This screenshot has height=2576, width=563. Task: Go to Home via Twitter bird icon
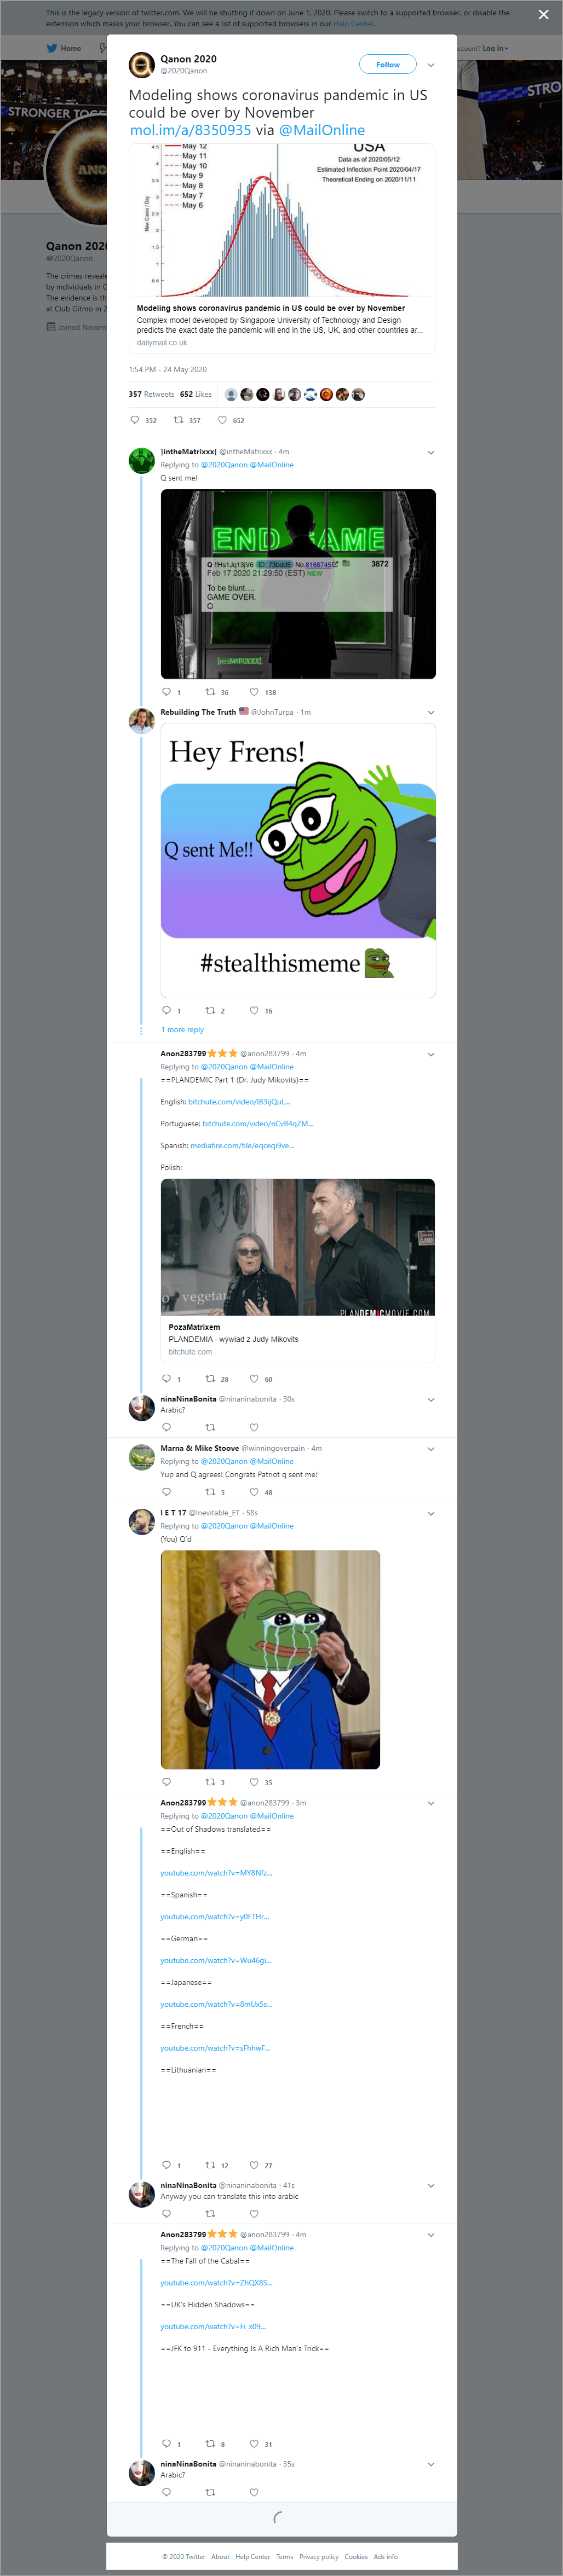63,48
